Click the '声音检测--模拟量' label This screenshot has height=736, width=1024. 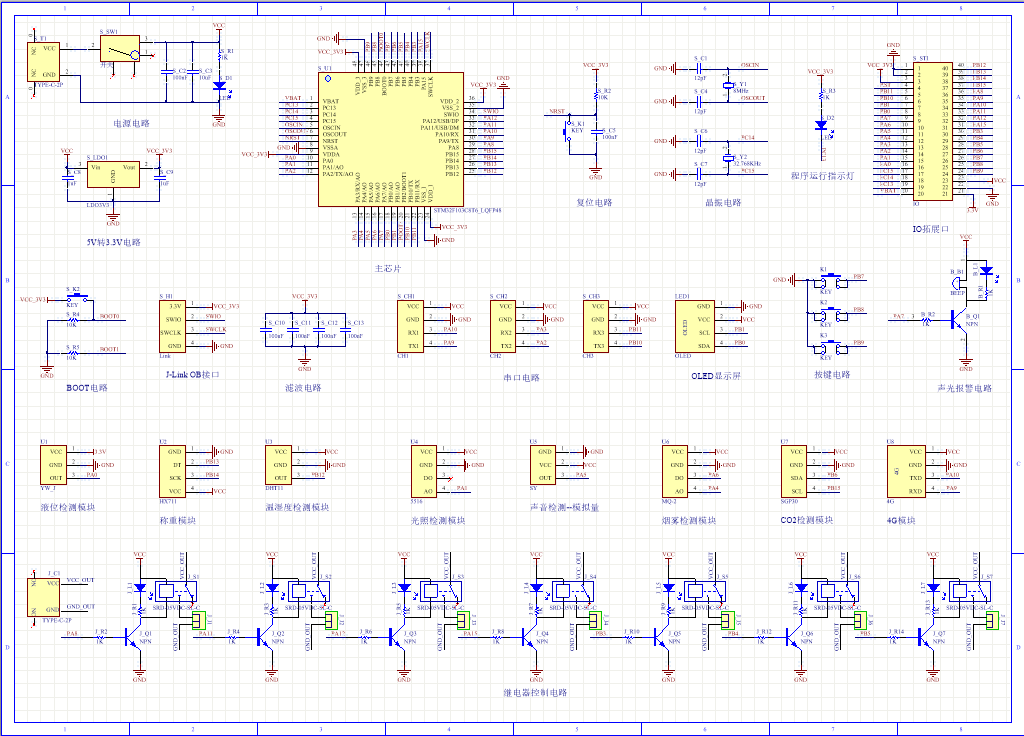pos(565,507)
